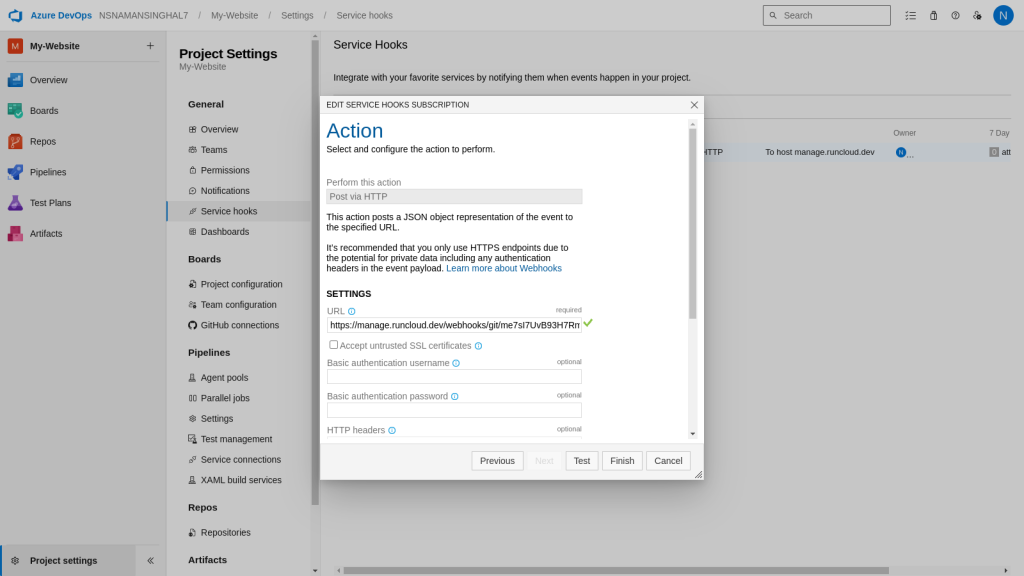
Task: Click the Finish button
Action: (622, 460)
